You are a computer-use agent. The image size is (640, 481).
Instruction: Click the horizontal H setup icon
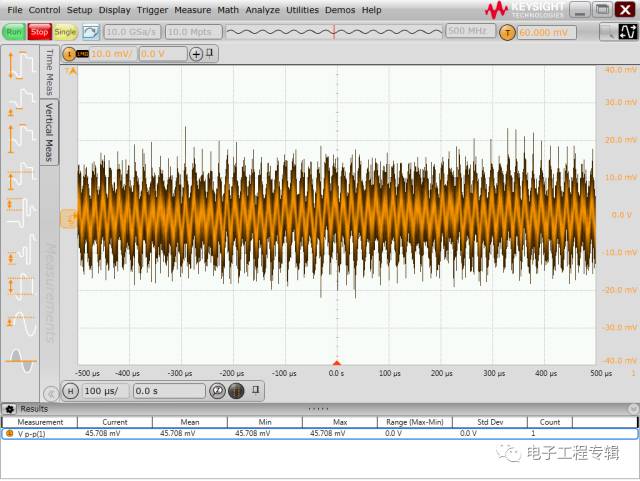pyautogui.click(x=70, y=391)
